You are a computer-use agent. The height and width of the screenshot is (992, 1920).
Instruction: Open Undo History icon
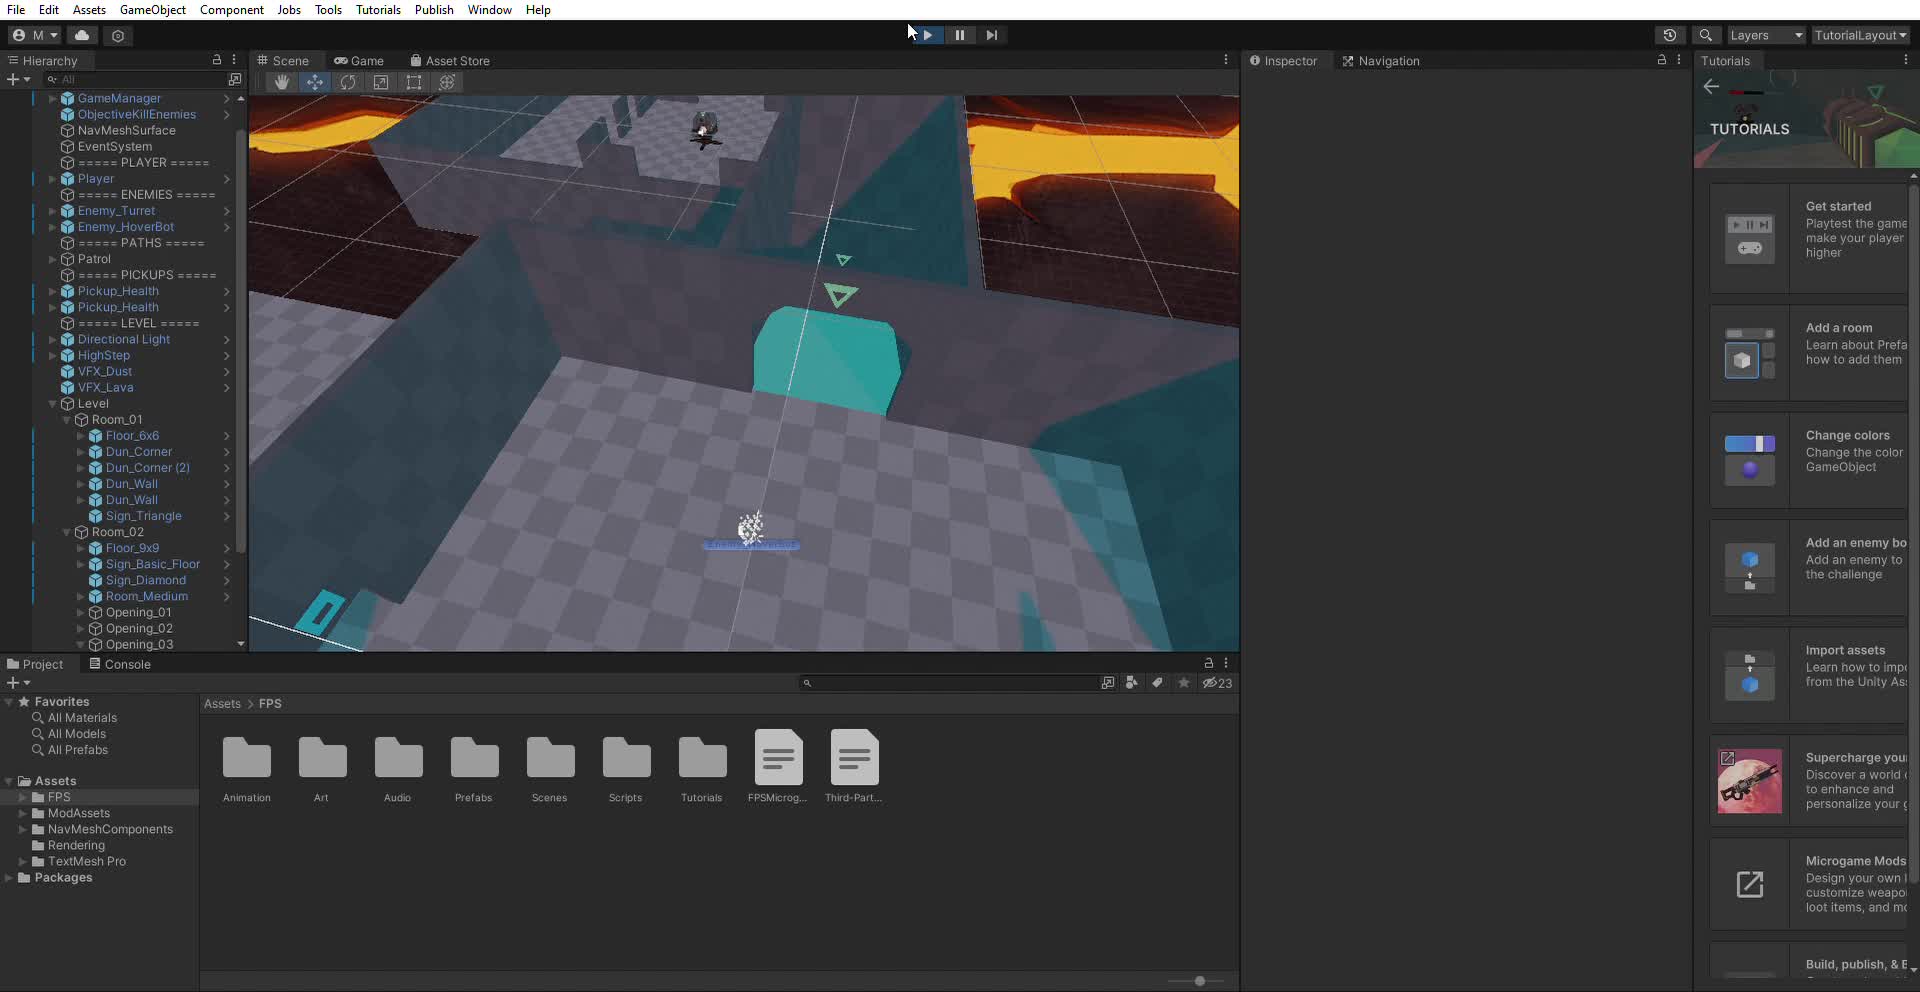[1670, 35]
